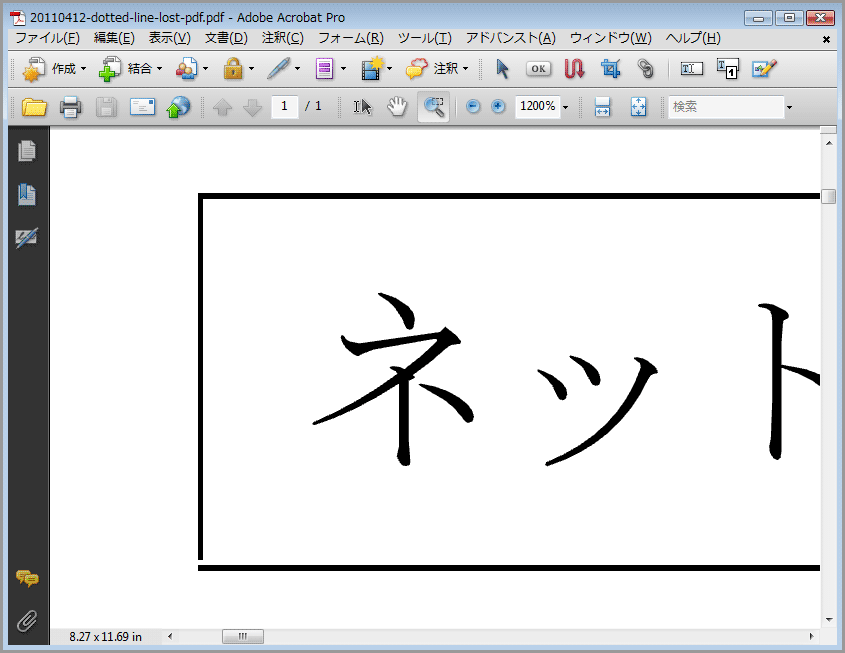Image resolution: width=845 pixels, height=653 pixels.
Task: Click the Print icon
Action: [x=71, y=107]
